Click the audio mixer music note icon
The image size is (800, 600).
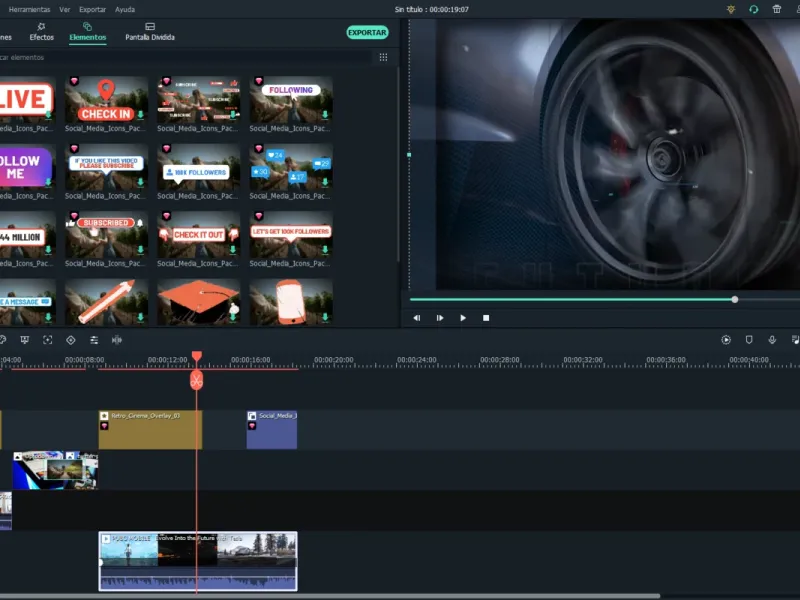(x=795, y=340)
